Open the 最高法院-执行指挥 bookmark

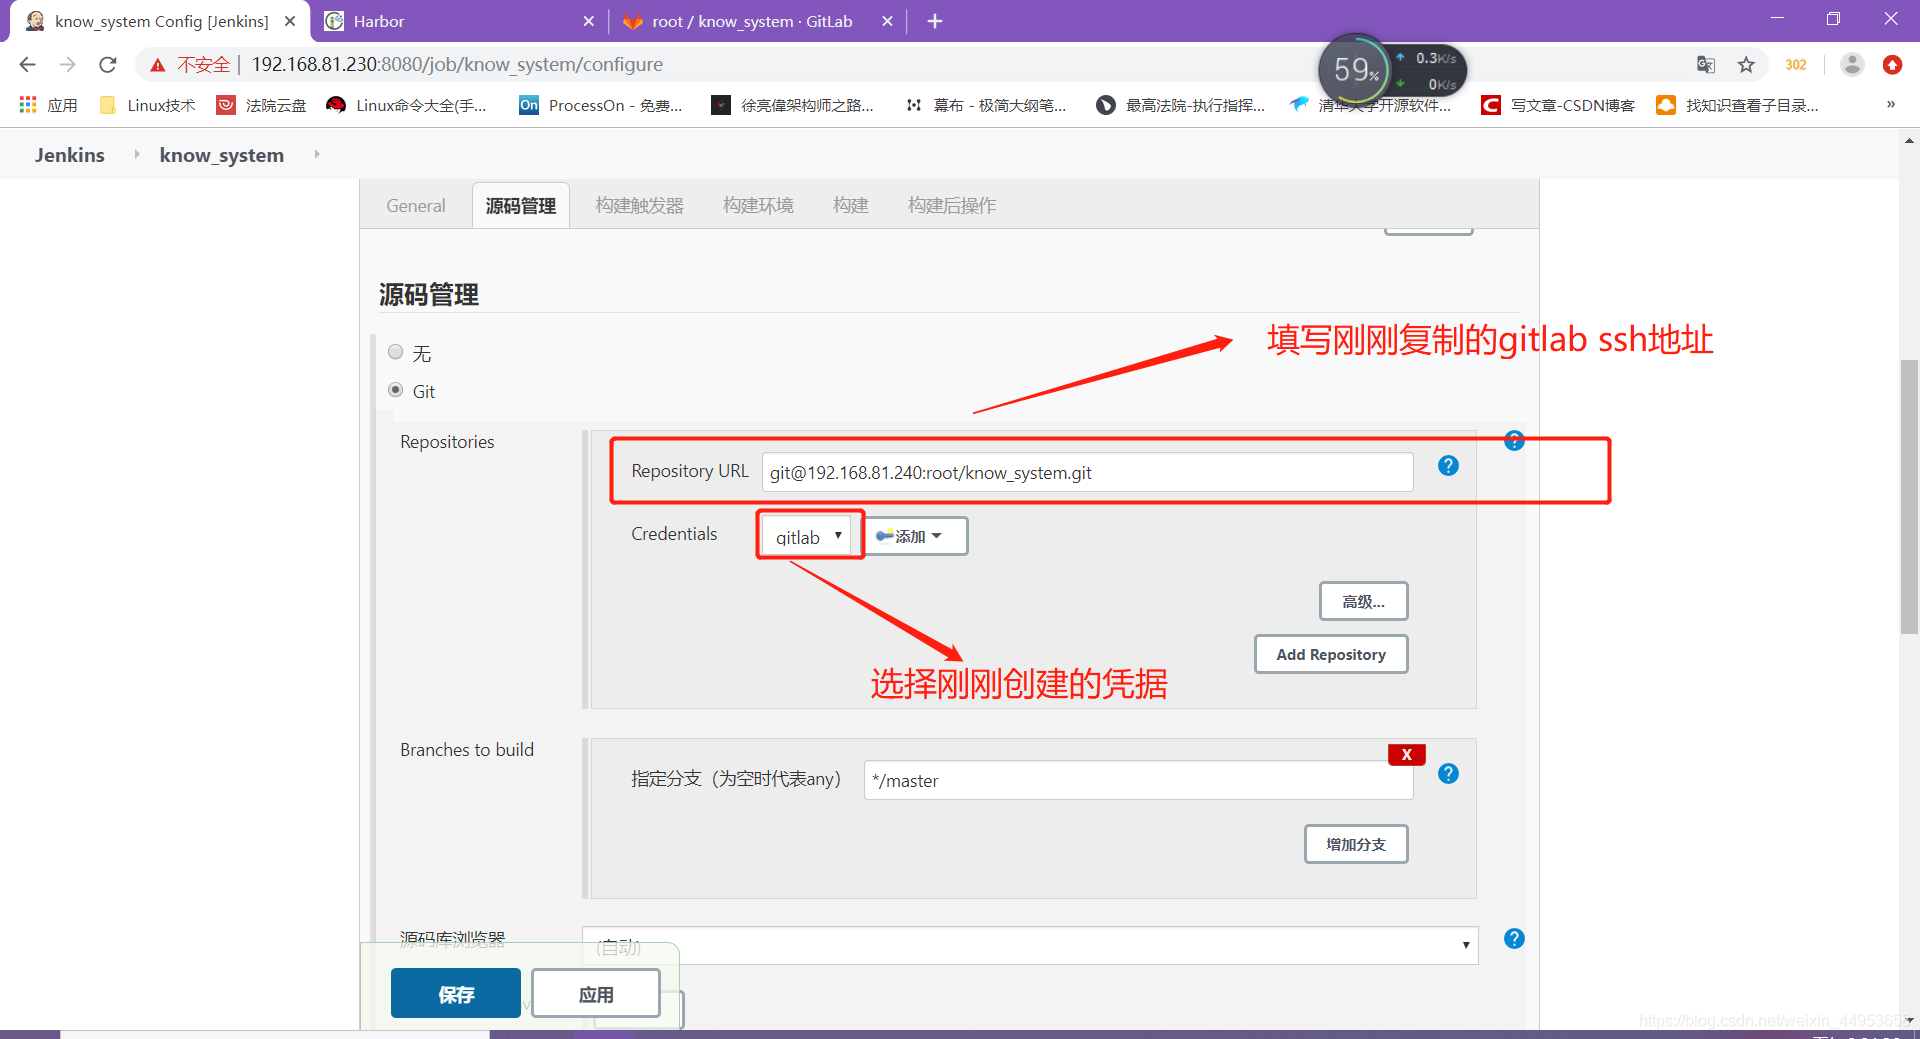[1180, 105]
